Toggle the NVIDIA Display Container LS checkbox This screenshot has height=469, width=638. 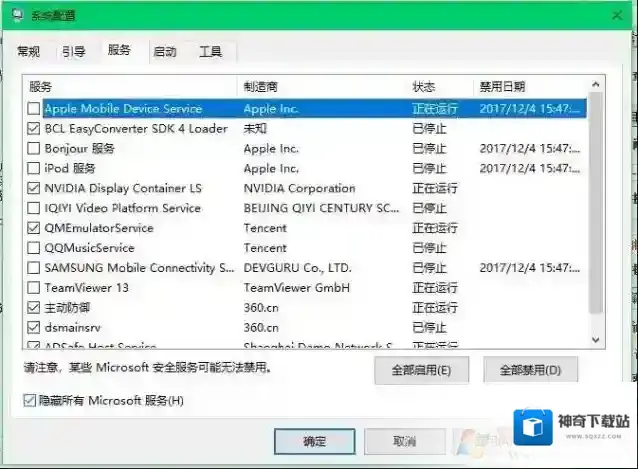click(34, 188)
